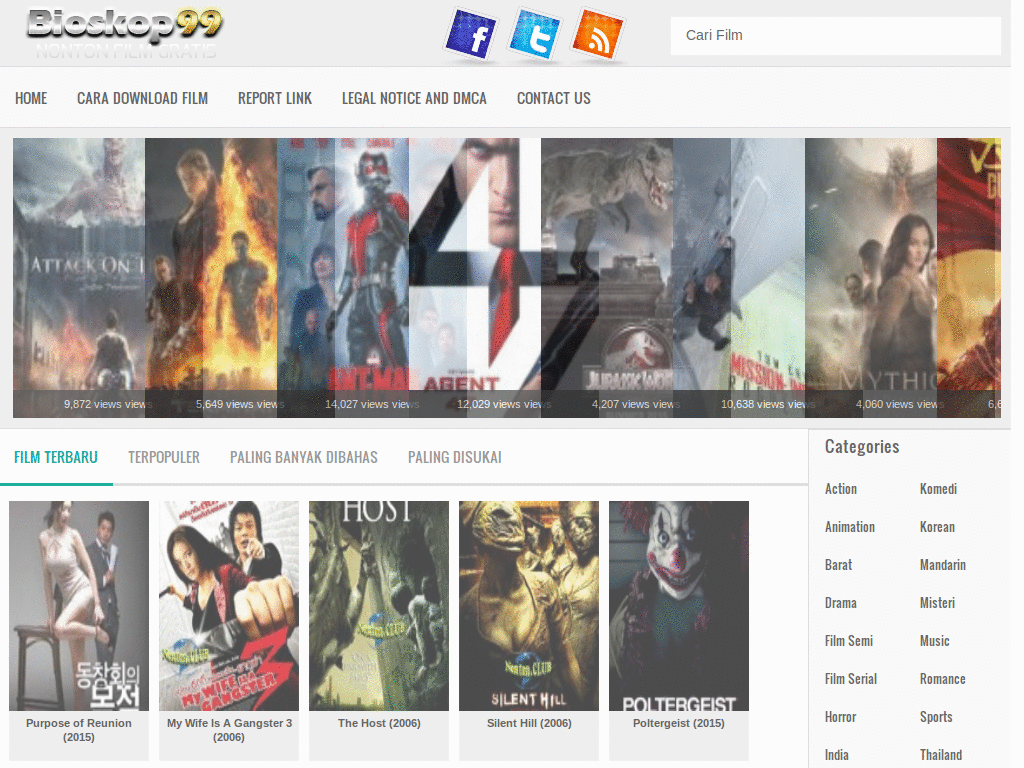Open the HOME menu item
The height and width of the screenshot is (768, 1024).
31,98
